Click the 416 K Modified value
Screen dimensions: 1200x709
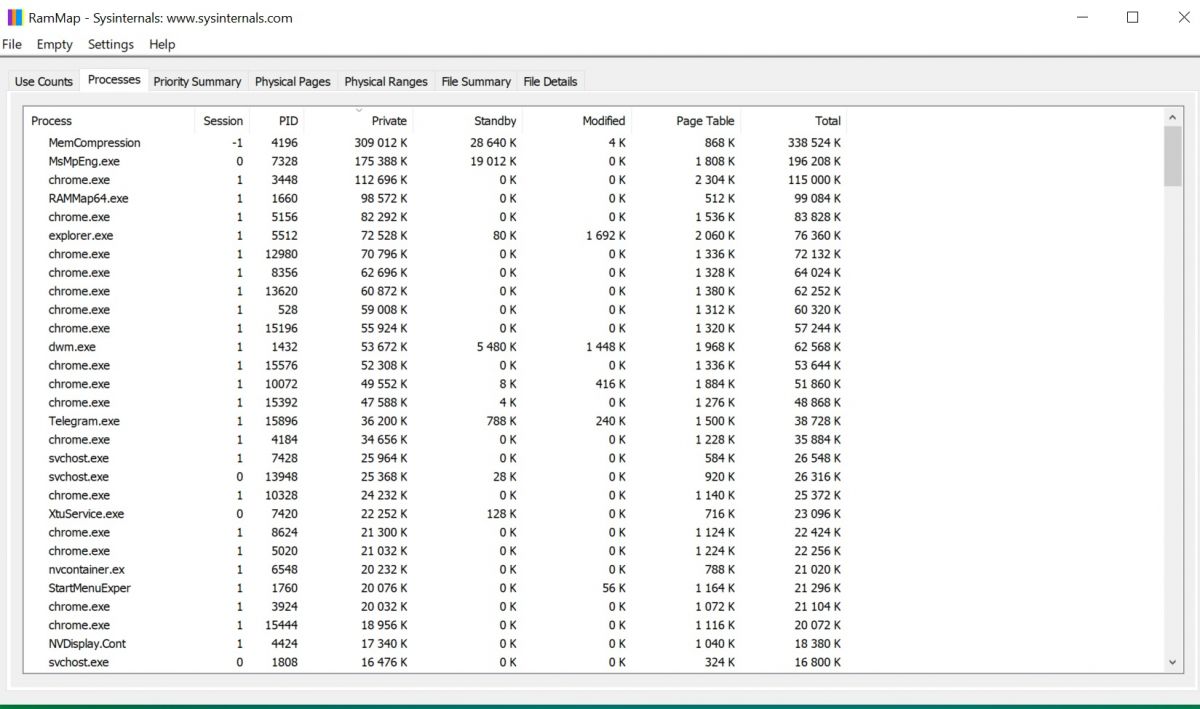610,384
